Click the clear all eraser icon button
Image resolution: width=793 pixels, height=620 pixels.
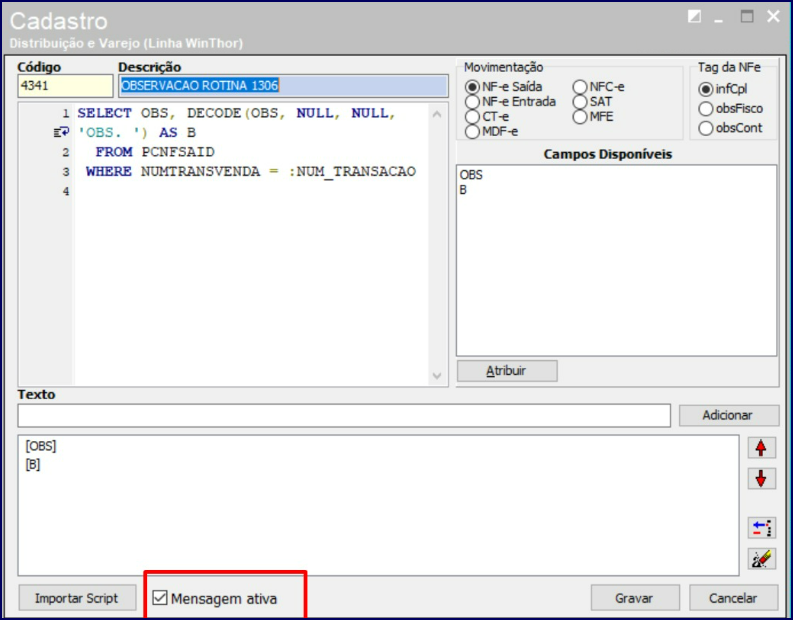tap(761, 559)
